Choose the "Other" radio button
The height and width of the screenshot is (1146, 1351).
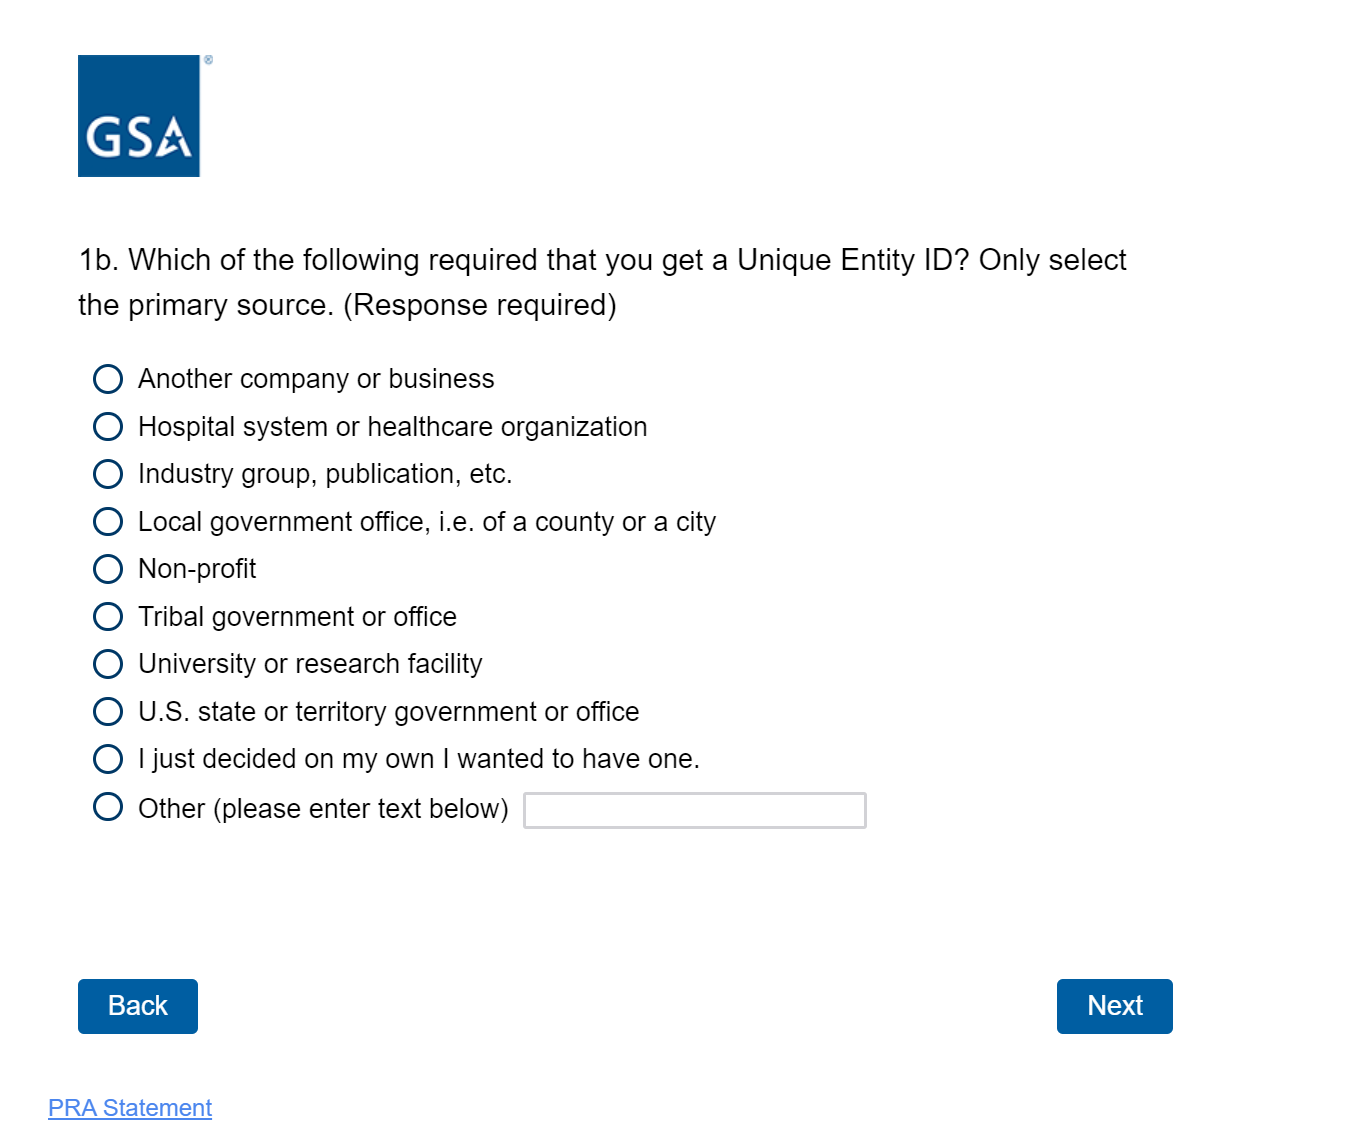(x=108, y=807)
